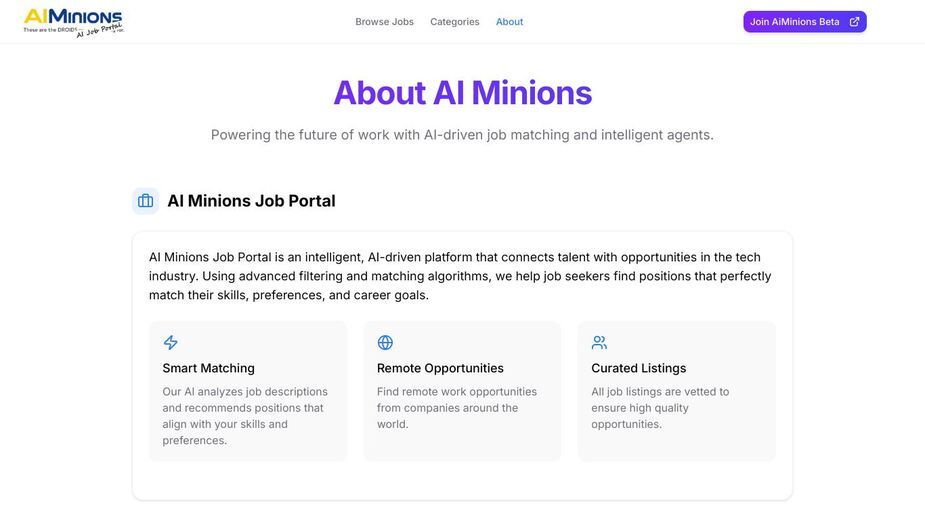Click the briefcase icon beside Job Portal heading
The width and height of the screenshot is (925, 520).
tap(146, 201)
